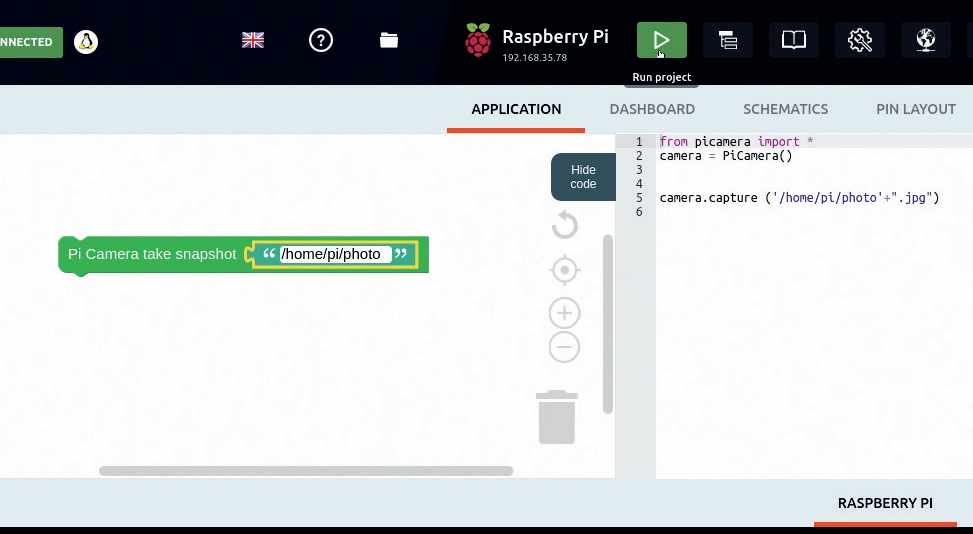
Task: Click the green Run project play button
Action: 661,40
